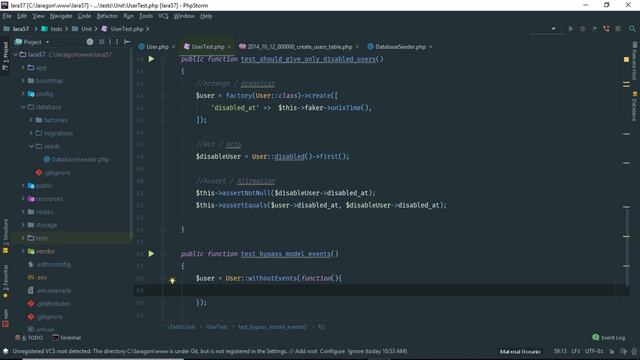This screenshot has width=640, height=360.
Task: Select the .env file in project tree
Action: pyautogui.click(x=38, y=277)
